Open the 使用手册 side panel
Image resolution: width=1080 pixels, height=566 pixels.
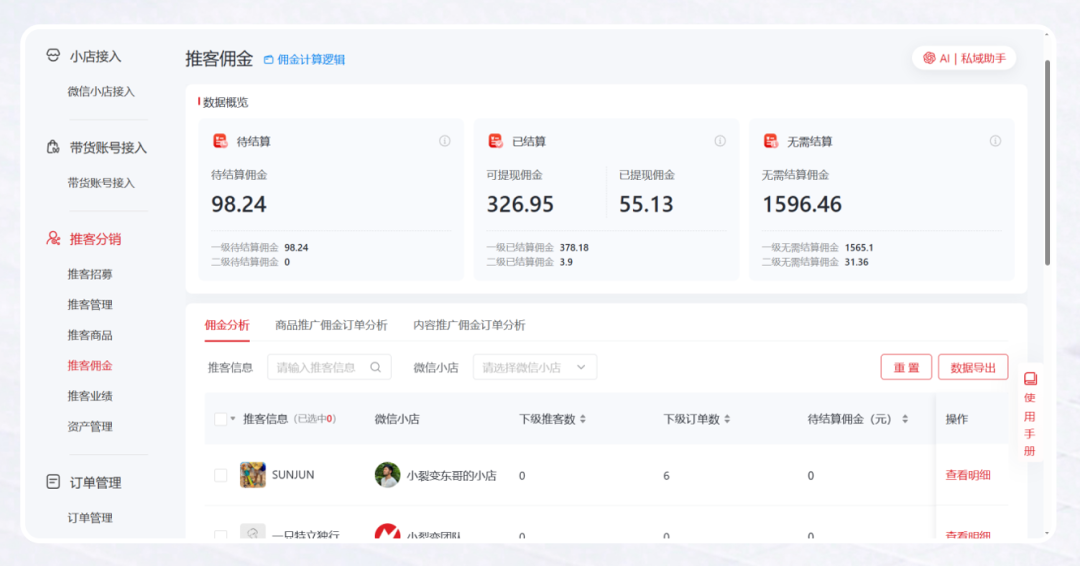[1030, 413]
